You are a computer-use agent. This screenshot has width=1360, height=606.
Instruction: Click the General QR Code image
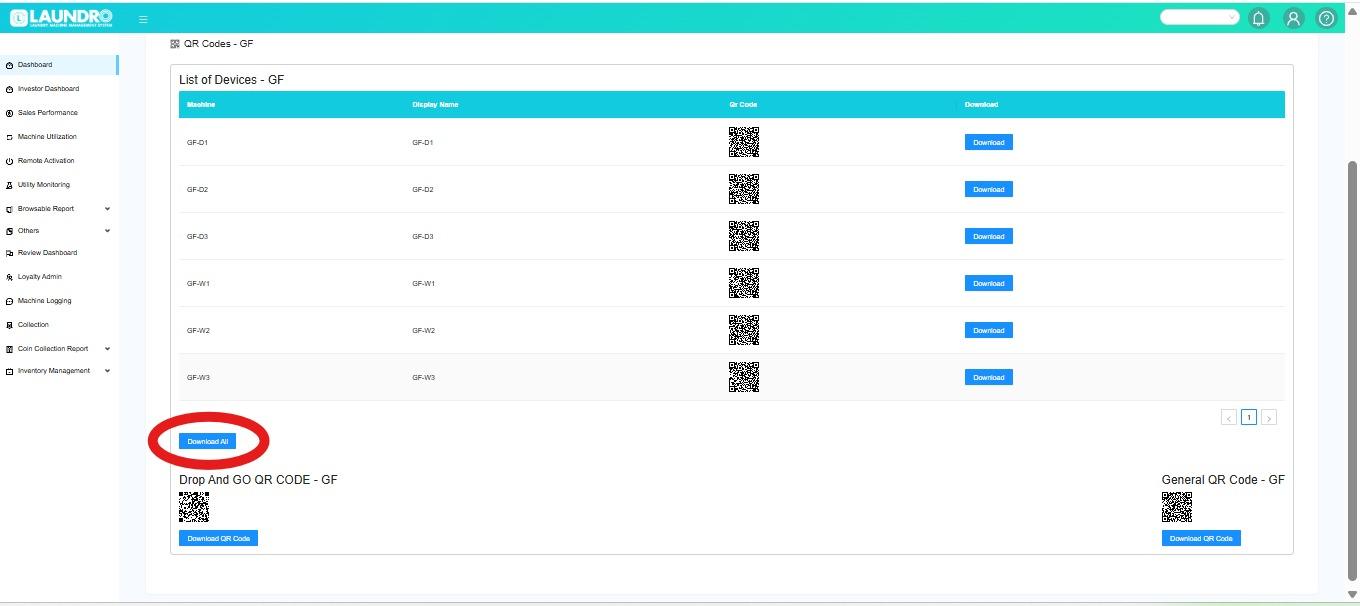coord(1177,507)
